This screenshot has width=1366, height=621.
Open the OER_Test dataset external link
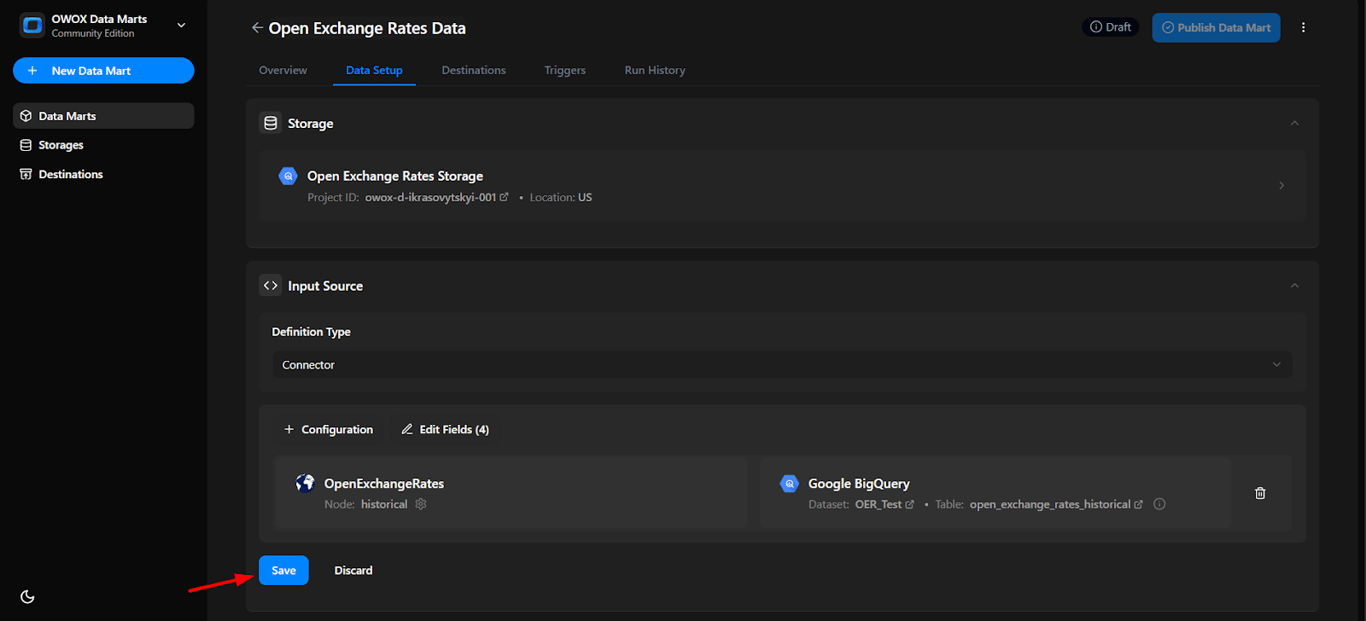tap(910, 504)
